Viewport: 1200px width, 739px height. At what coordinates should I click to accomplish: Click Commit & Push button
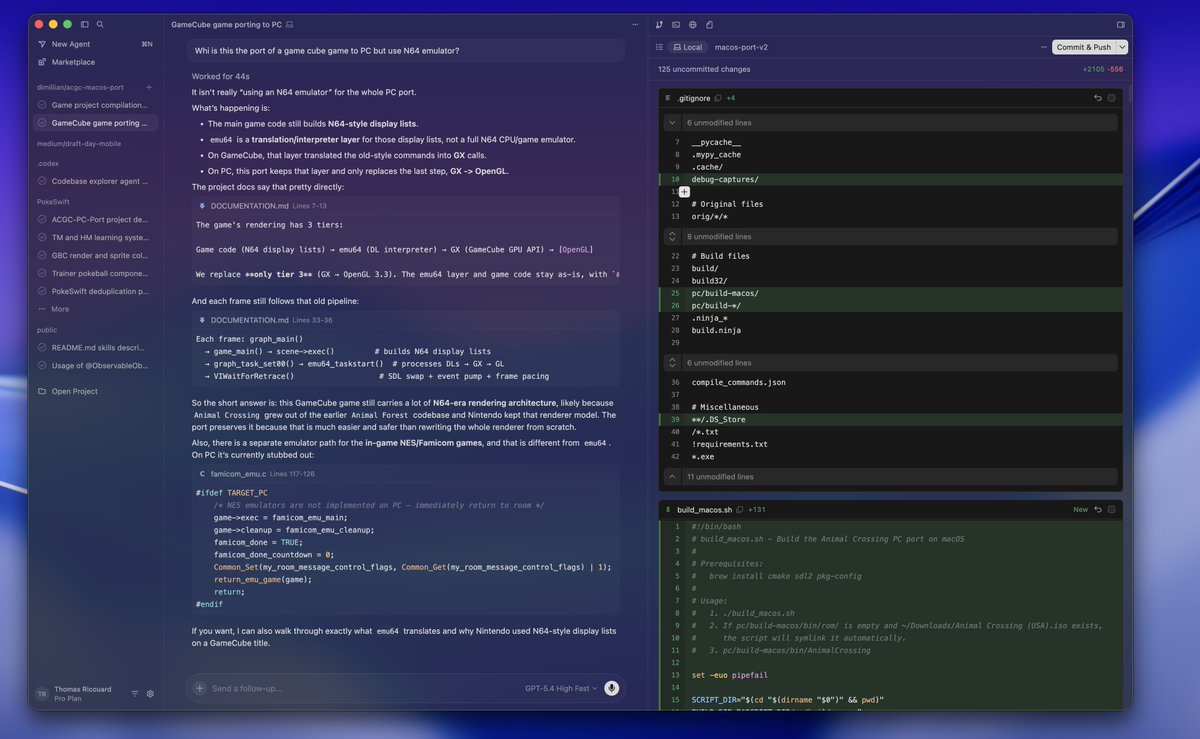(x=1084, y=47)
